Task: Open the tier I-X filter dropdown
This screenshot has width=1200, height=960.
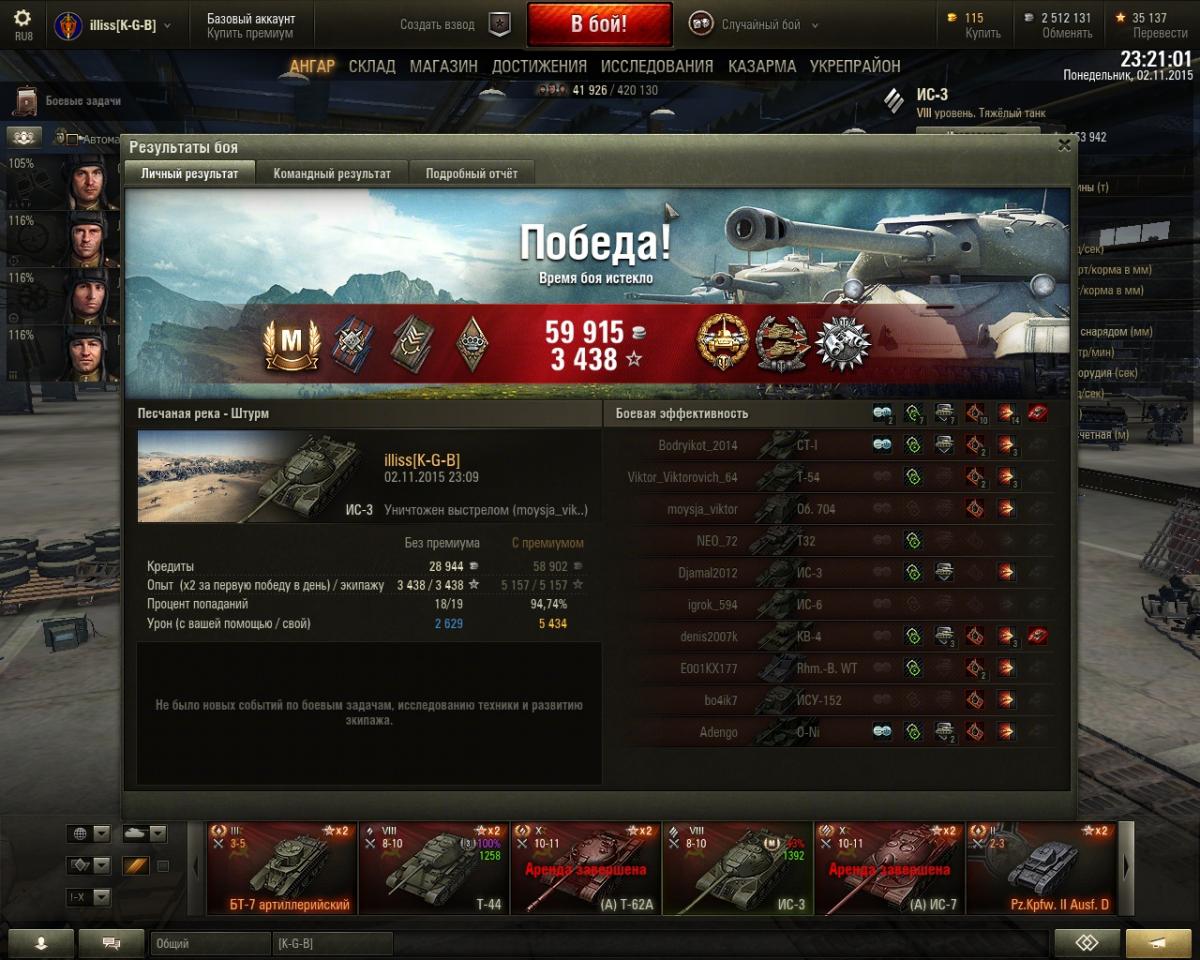Action: [89, 897]
